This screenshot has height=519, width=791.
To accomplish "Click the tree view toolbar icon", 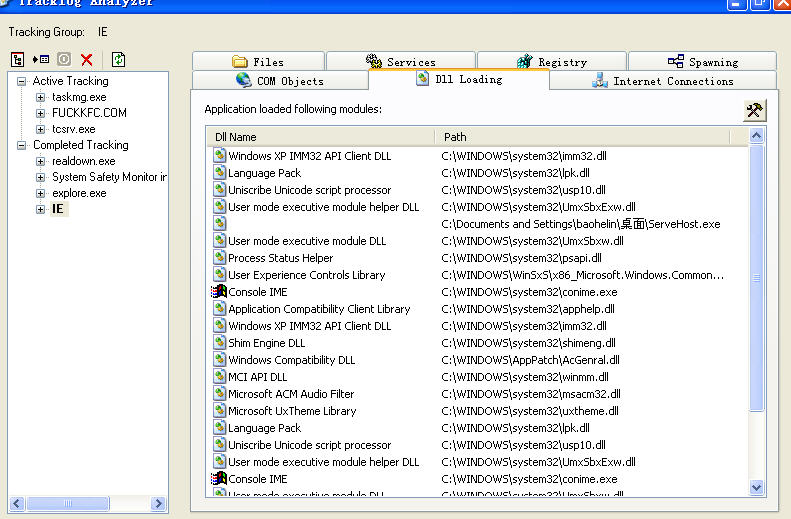I will (x=17, y=60).
